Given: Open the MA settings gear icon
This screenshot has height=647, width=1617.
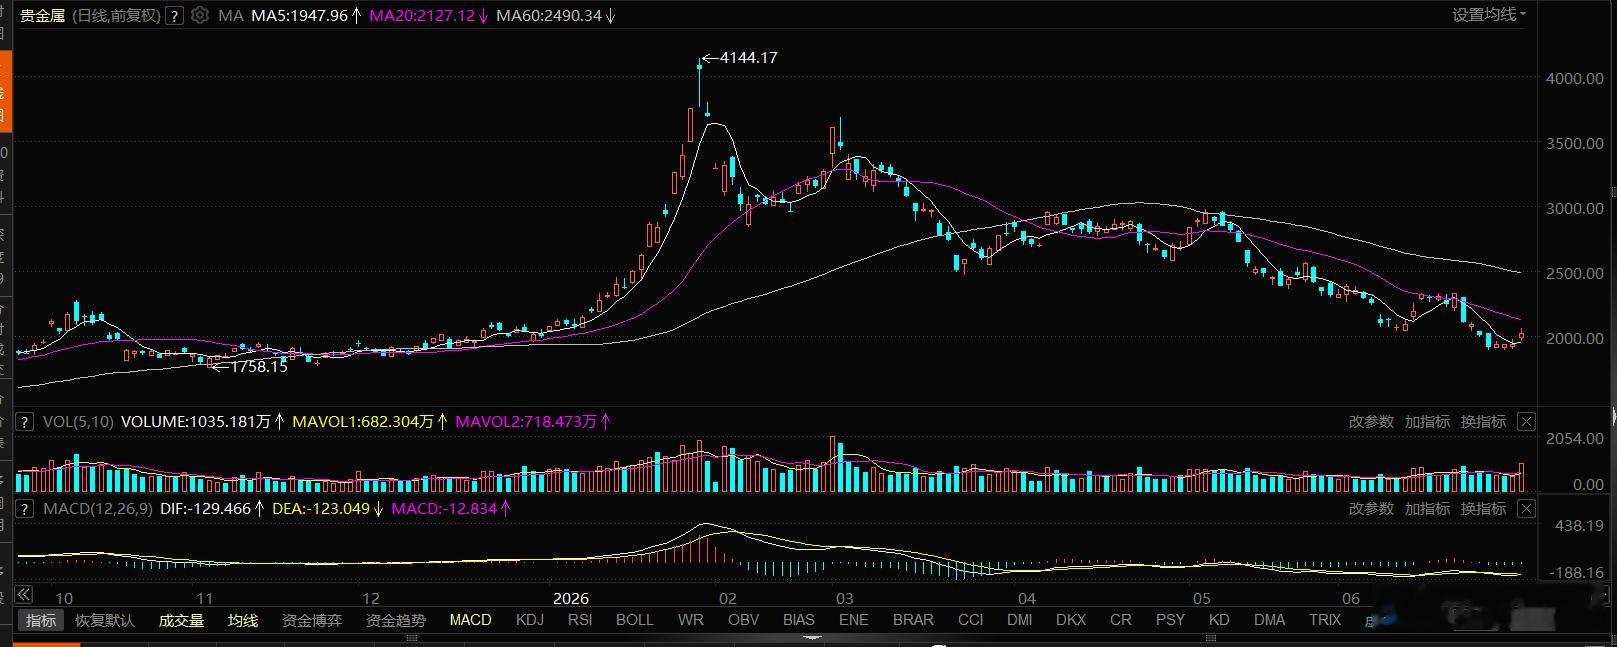Looking at the screenshot, I should click(x=200, y=15).
